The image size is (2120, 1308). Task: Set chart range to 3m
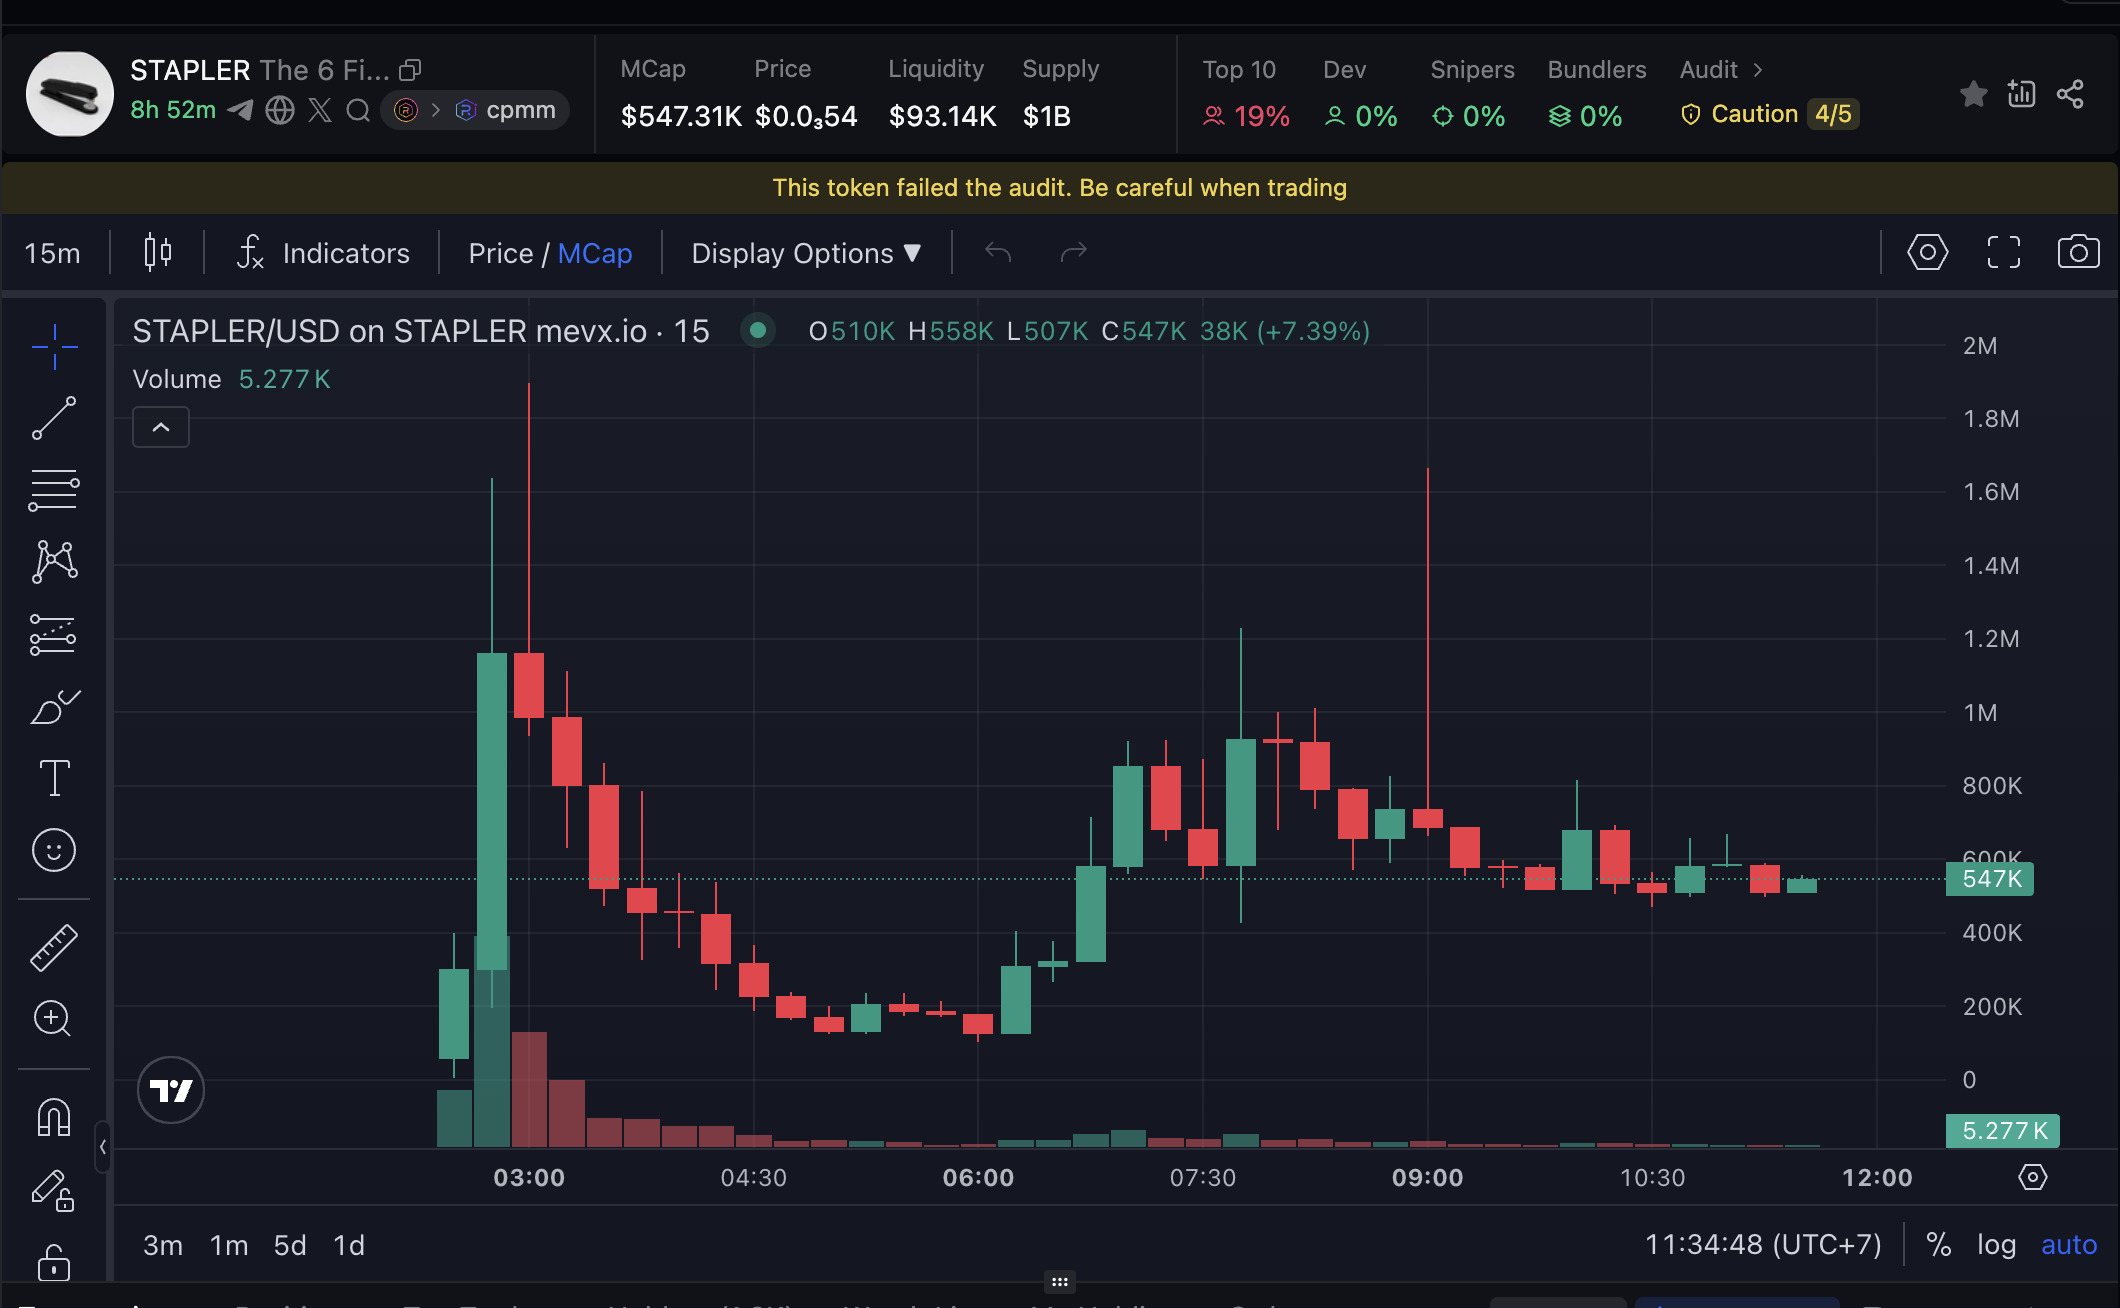coord(163,1245)
